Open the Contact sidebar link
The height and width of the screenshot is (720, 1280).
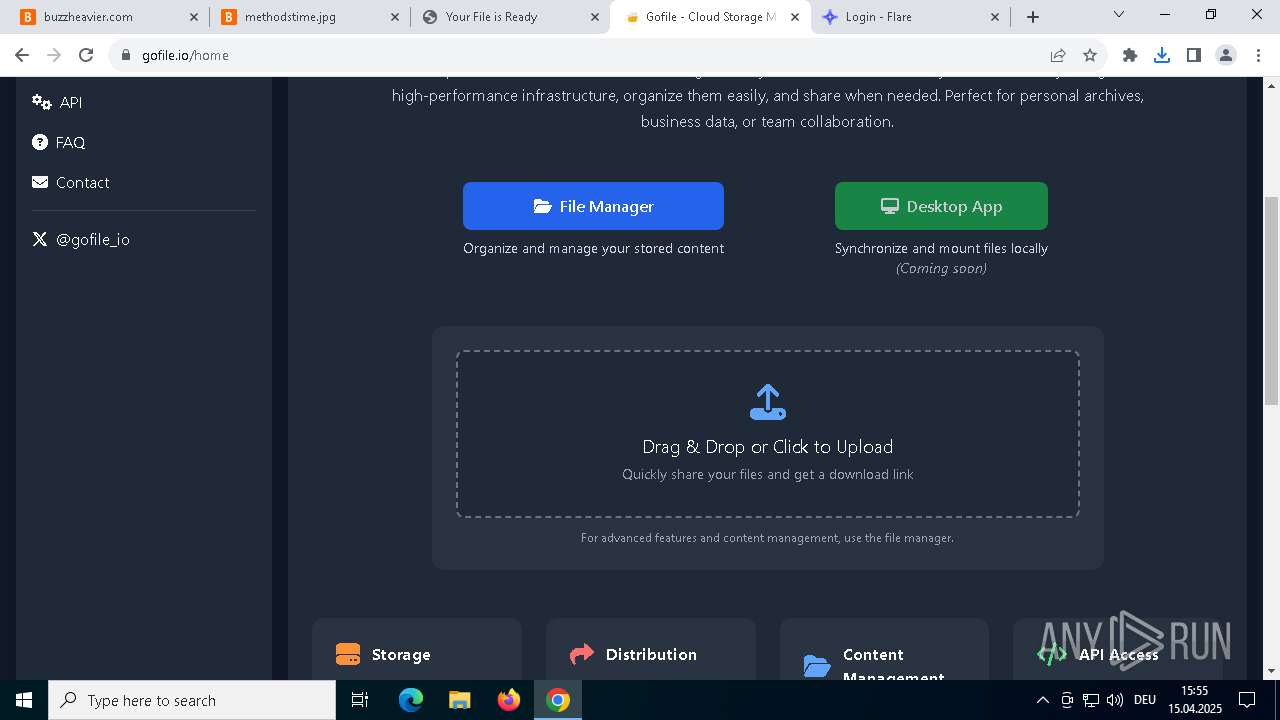click(x=70, y=182)
